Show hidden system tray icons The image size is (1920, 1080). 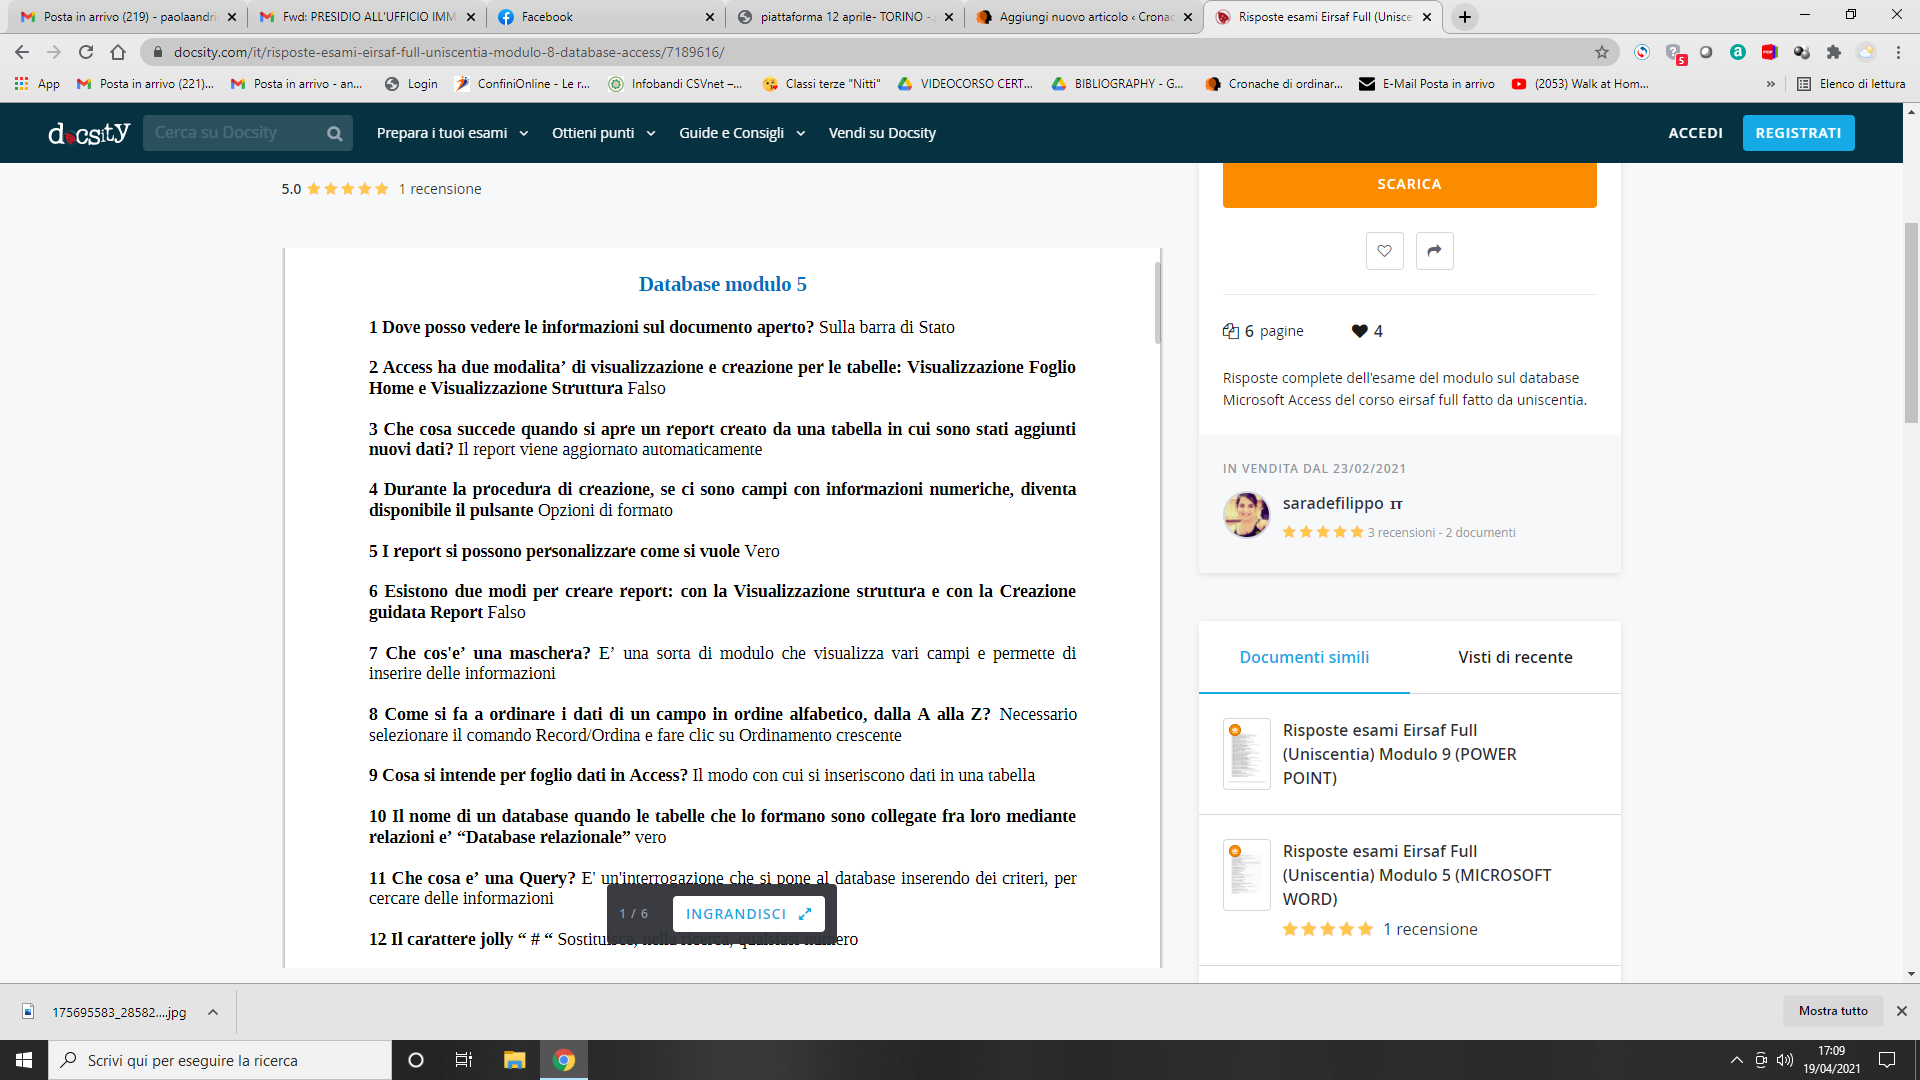pos(1737,1060)
